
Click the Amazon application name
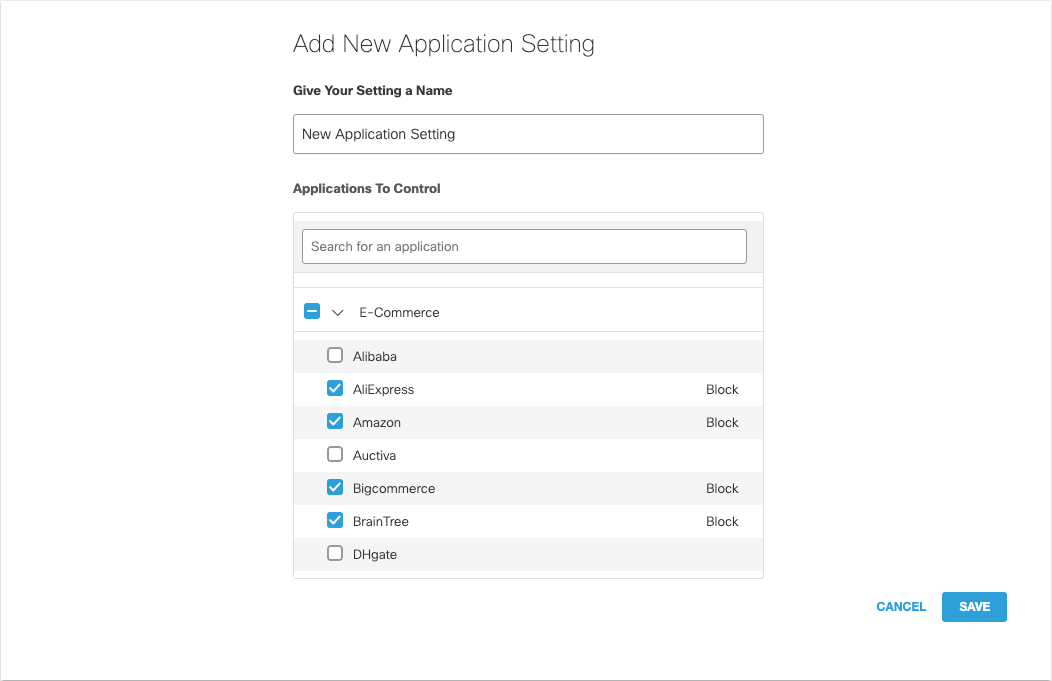pos(376,423)
